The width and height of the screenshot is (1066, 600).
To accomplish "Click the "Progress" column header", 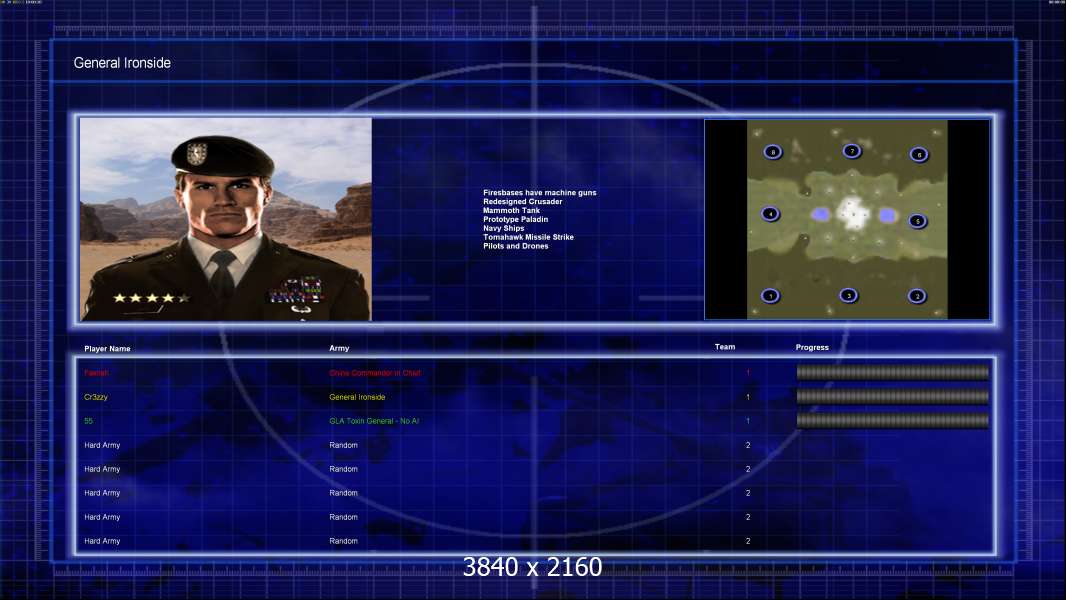I will (812, 347).
